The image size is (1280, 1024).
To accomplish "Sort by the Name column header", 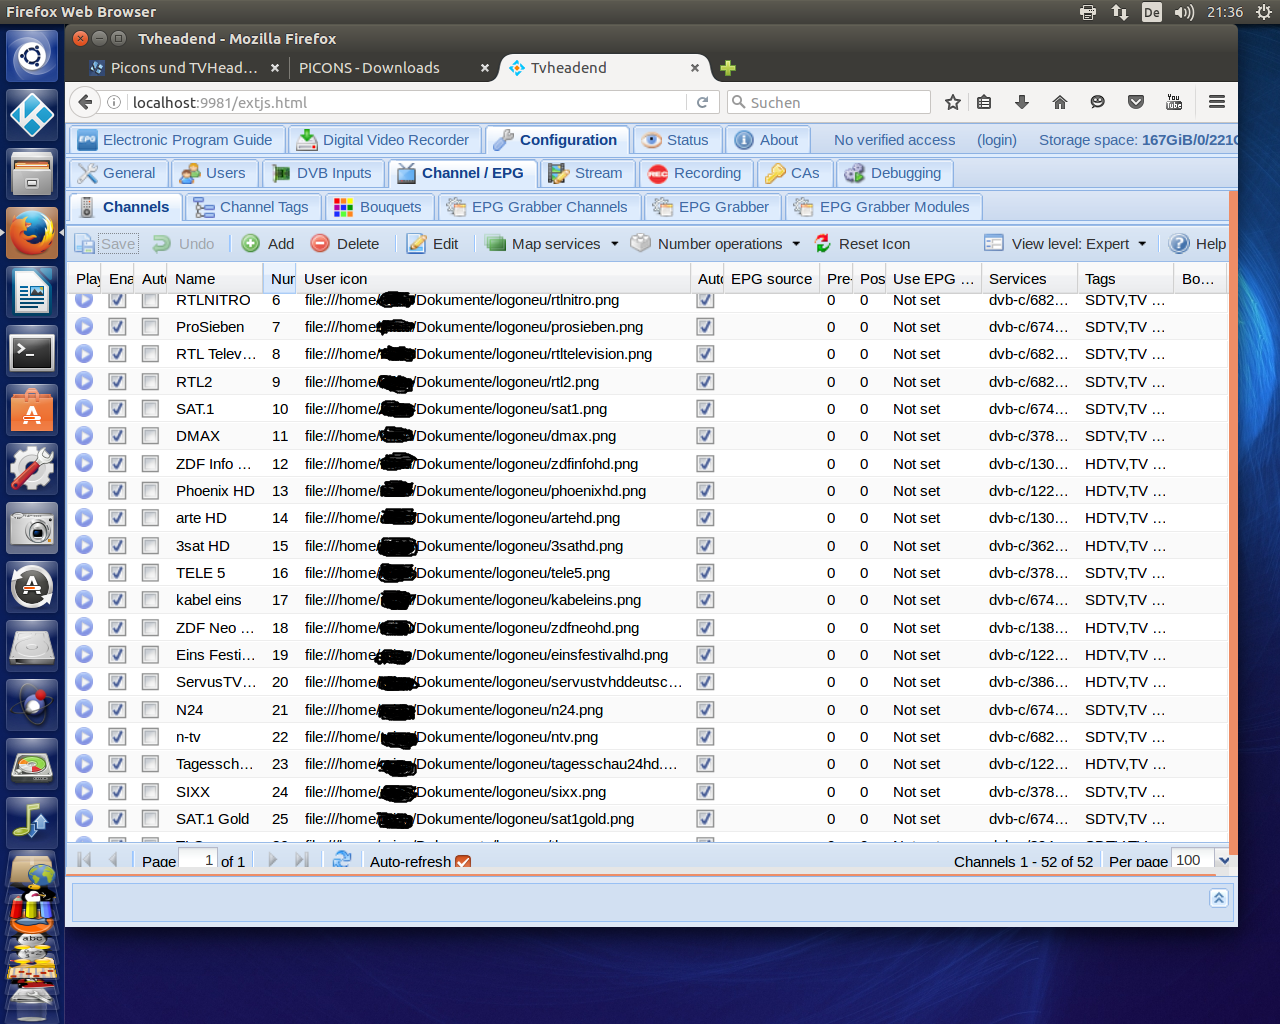I will [215, 279].
